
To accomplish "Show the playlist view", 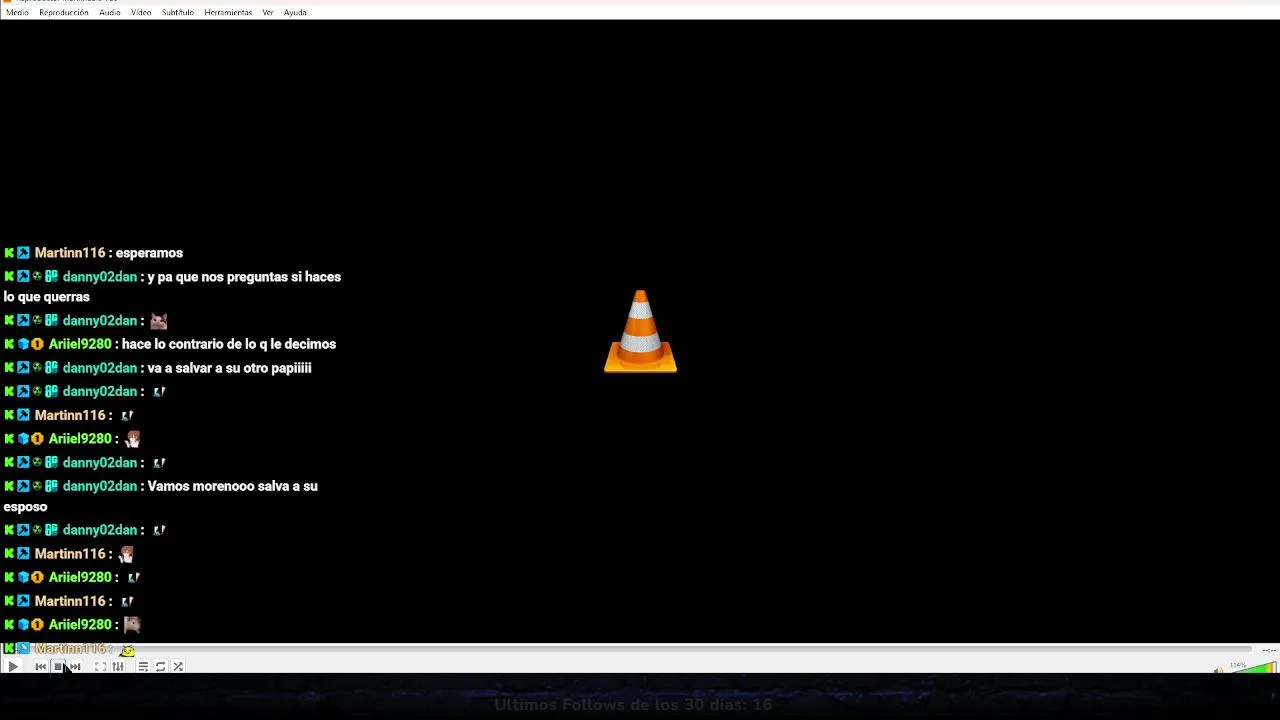I will click(143, 667).
